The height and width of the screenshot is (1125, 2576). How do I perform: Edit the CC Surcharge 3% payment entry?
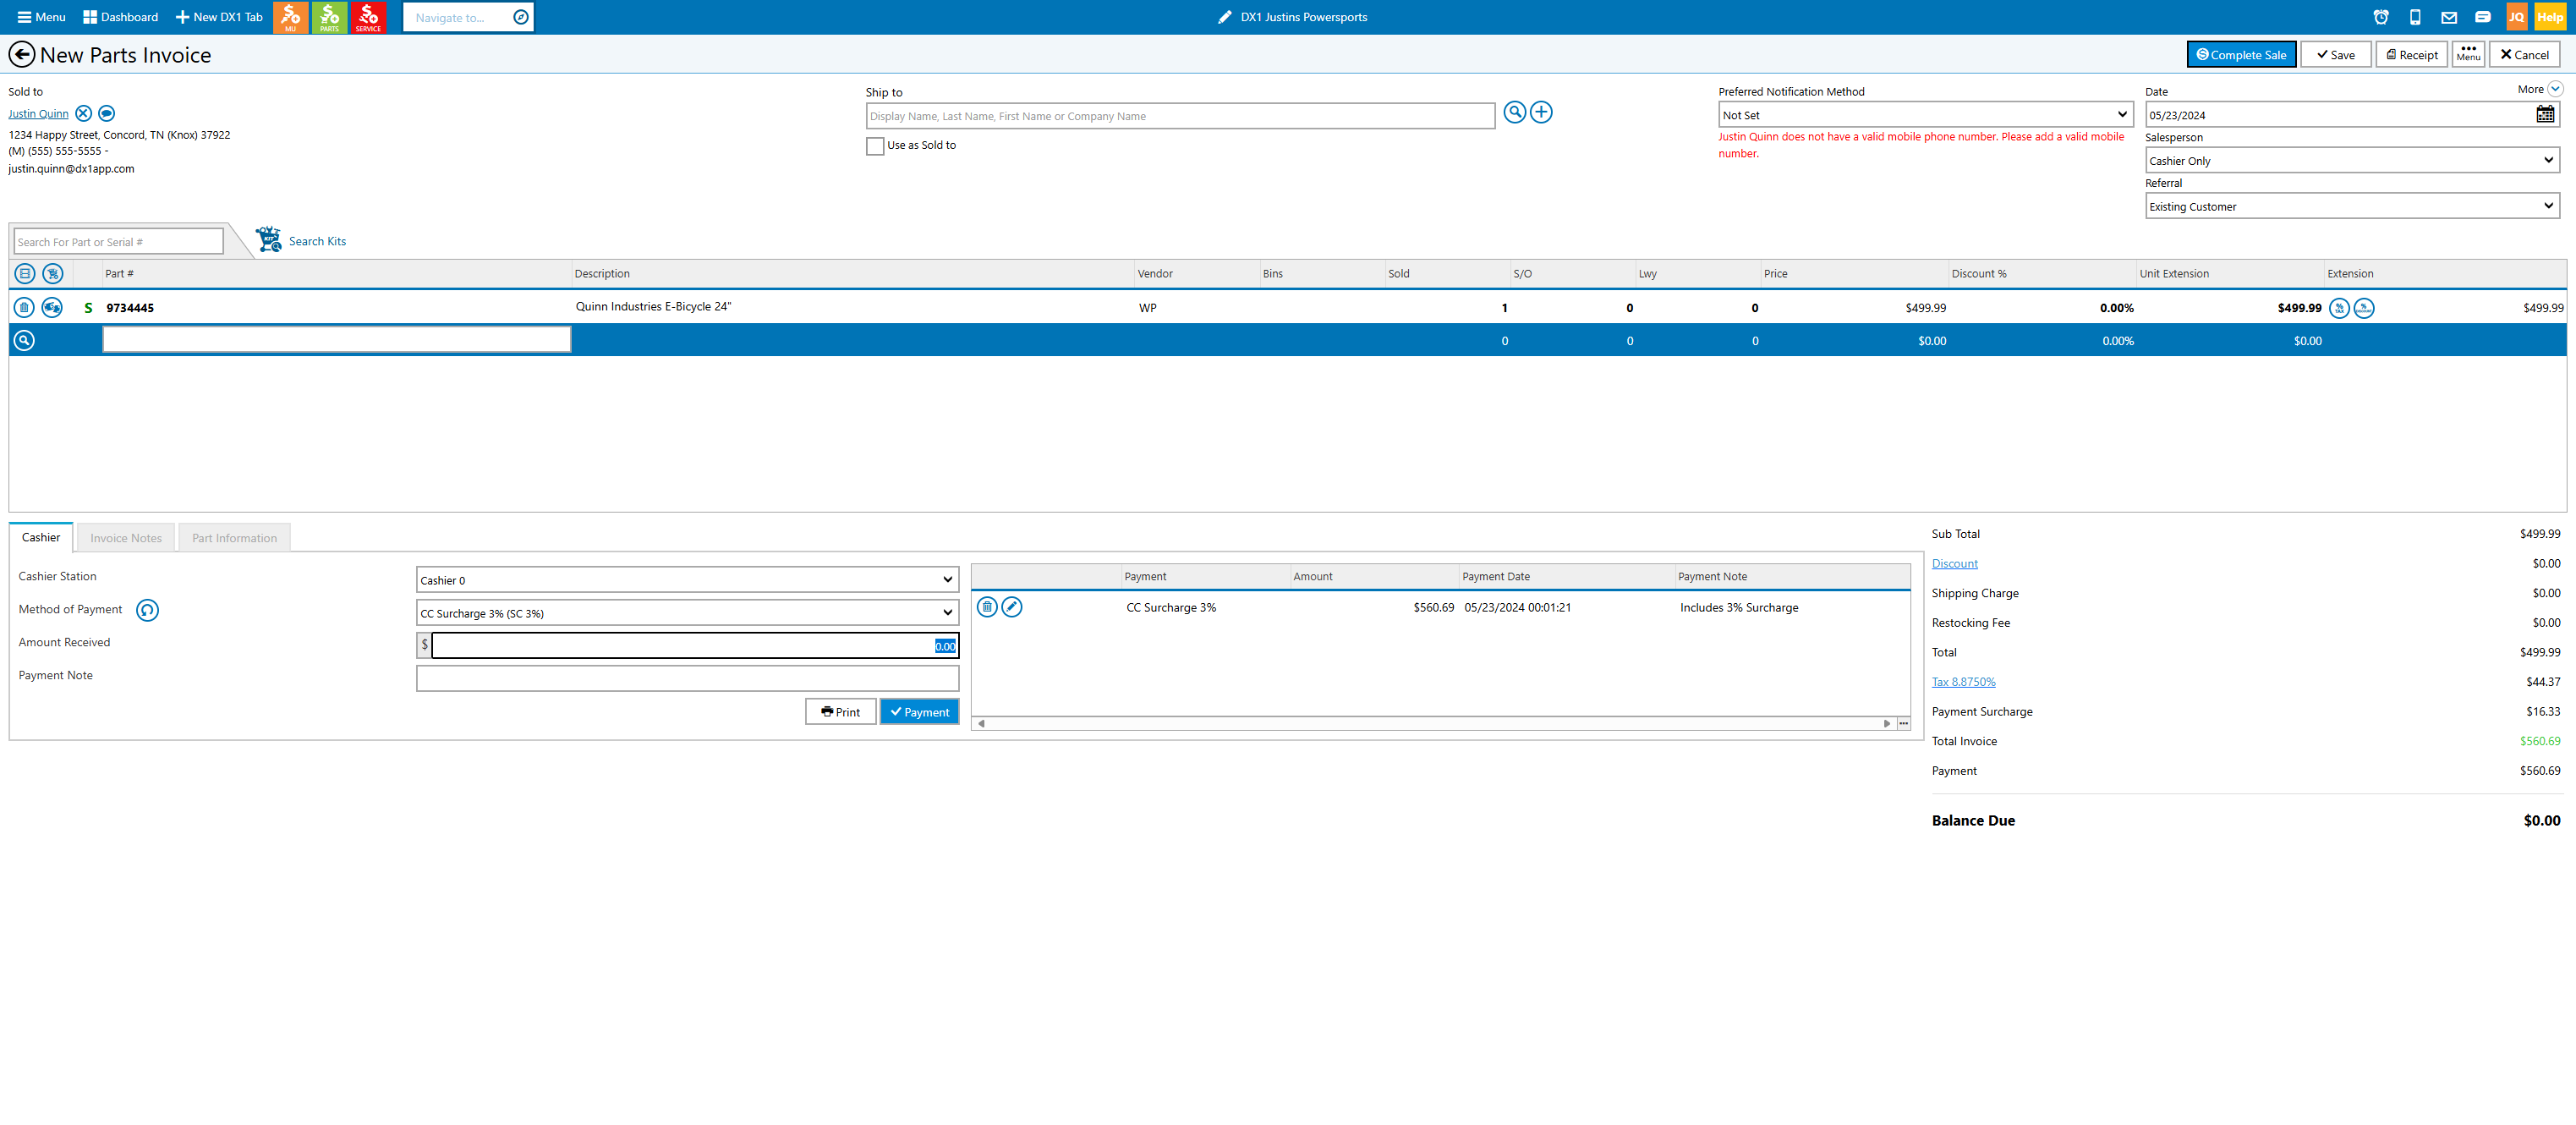1012,606
